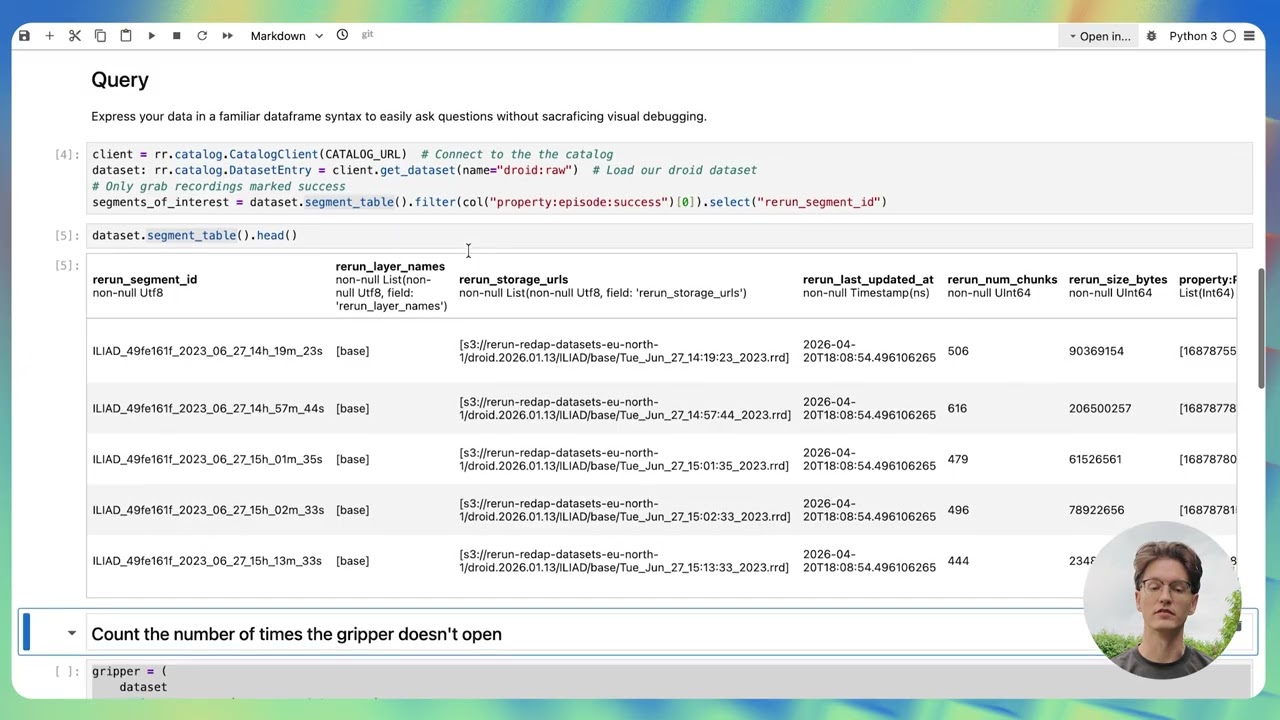Click the num chunks value 444
The width and height of the screenshot is (1280, 720).
pos(958,561)
